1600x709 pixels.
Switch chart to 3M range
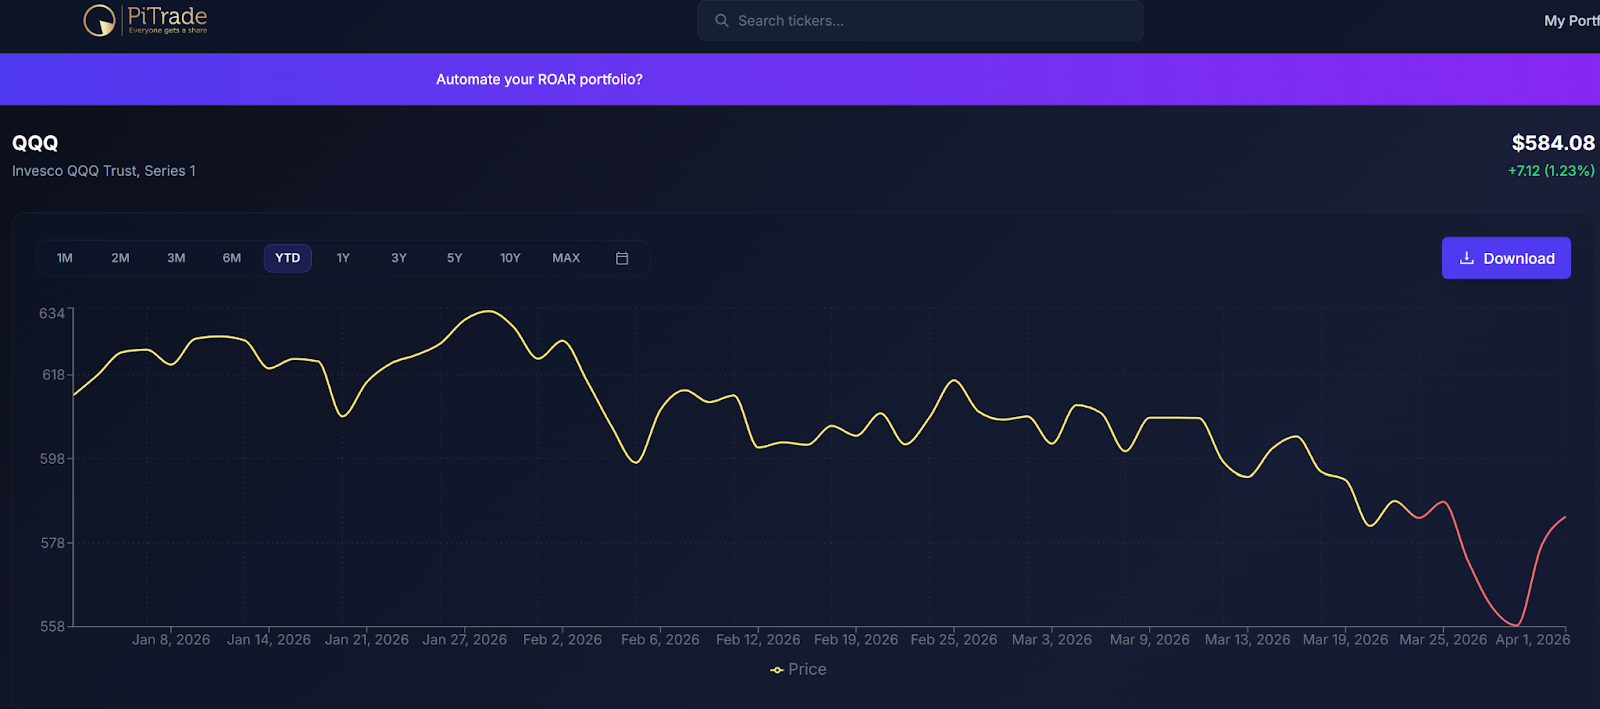click(176, 258)
